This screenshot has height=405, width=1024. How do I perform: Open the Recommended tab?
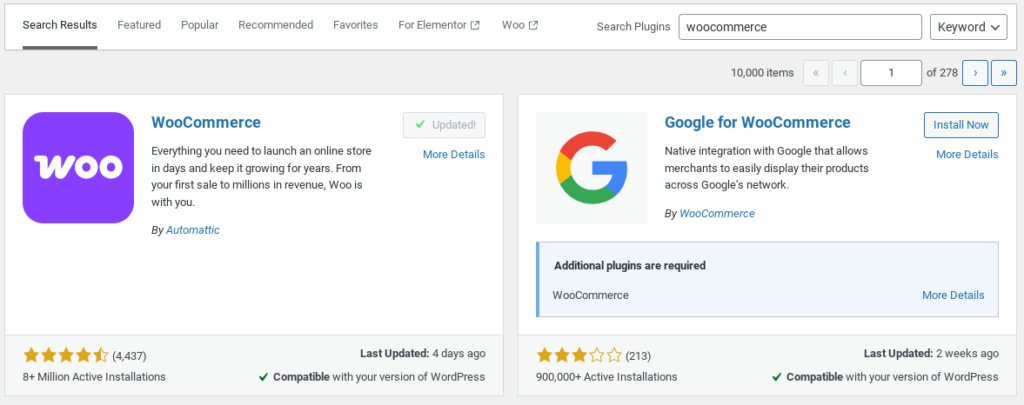pyautogui.click(x=276, y=25)
